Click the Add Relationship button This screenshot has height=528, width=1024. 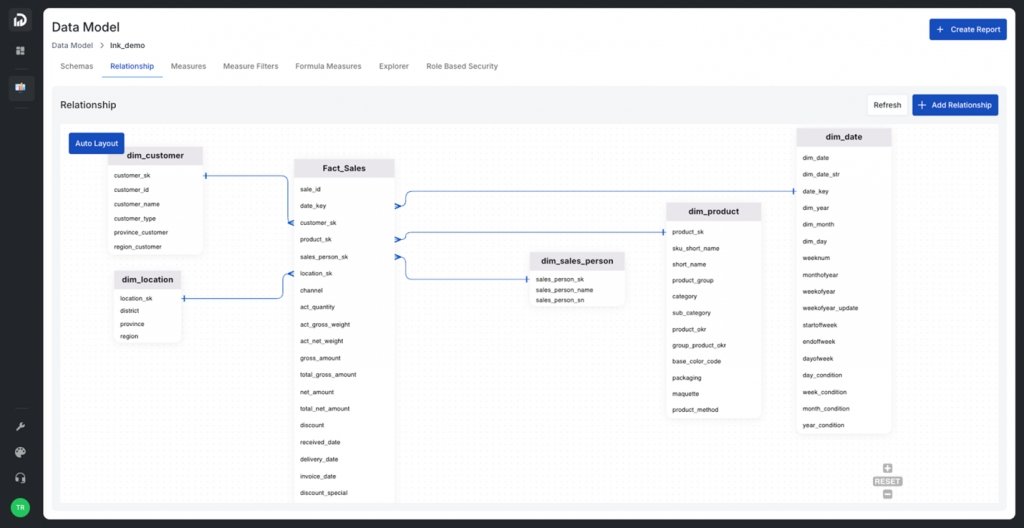coord(954,105)
